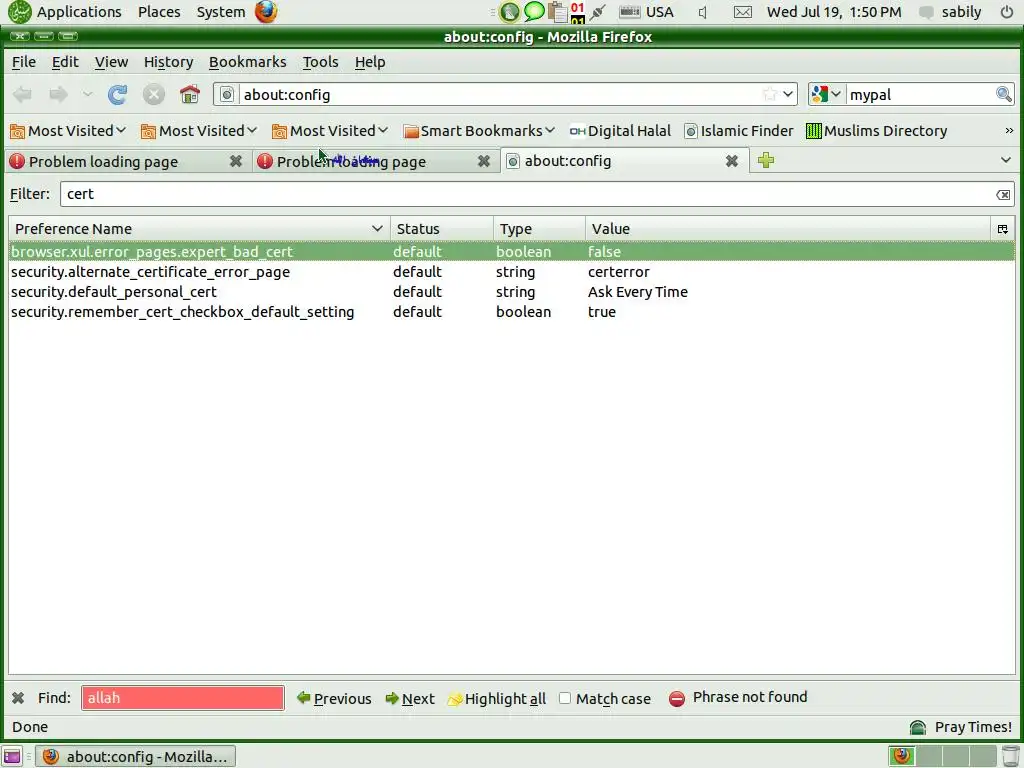Expand the first Most Visited bookmark folder
Viewport: 1024px width, 768px height.
pyautogui.click(x=68, y=131)
